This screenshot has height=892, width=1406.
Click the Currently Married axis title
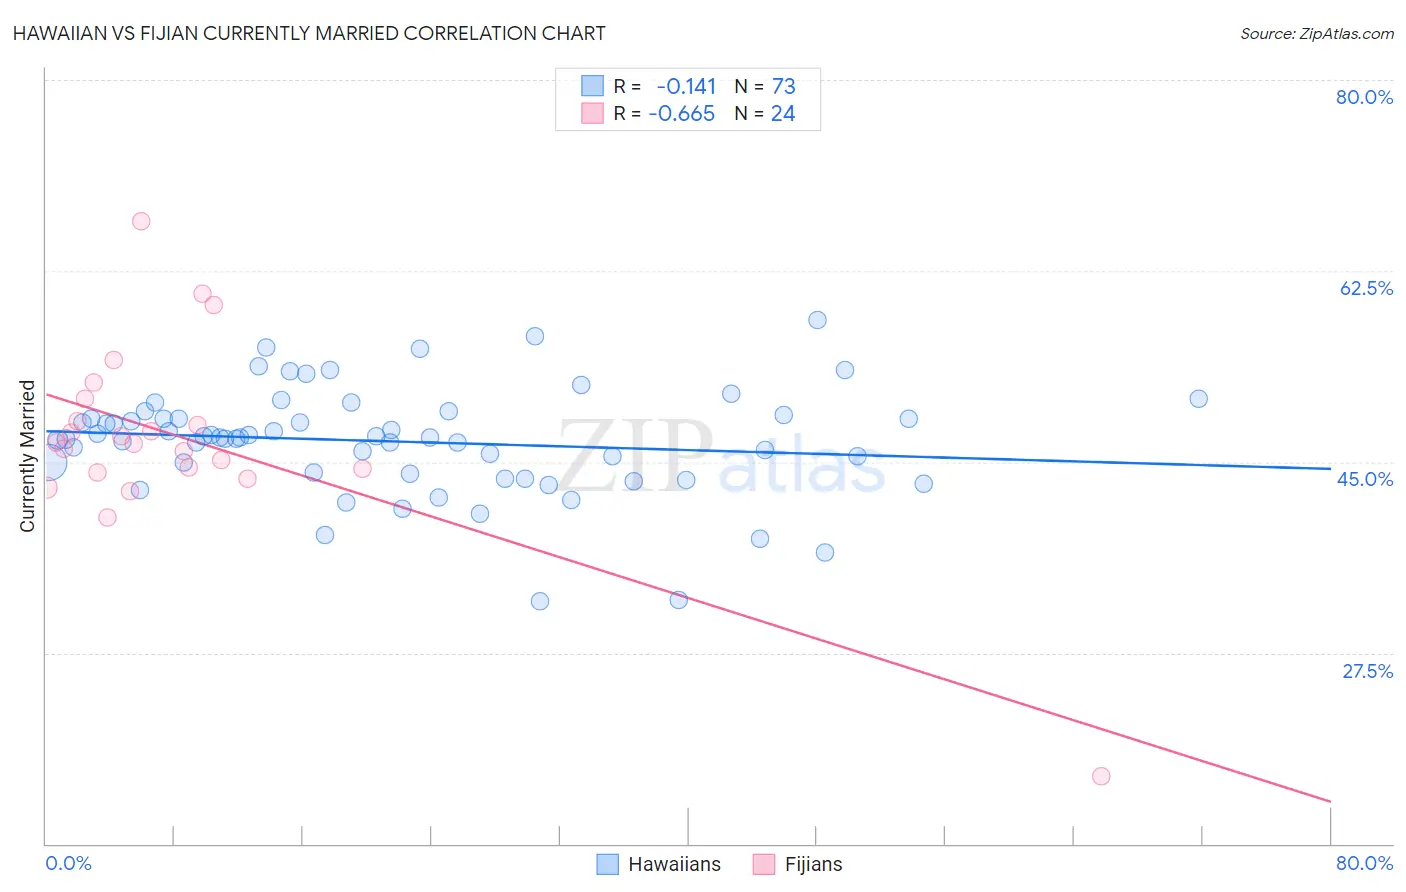coord(27,456)
